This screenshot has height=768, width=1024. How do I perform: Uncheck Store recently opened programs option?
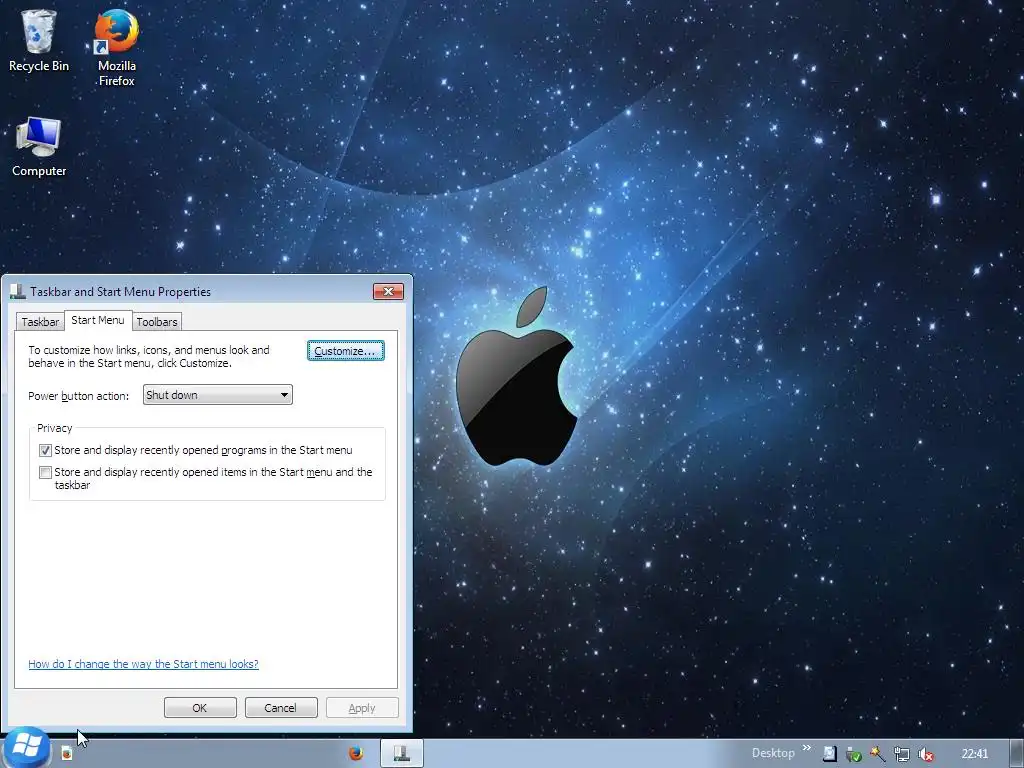[x=45, y=450]
